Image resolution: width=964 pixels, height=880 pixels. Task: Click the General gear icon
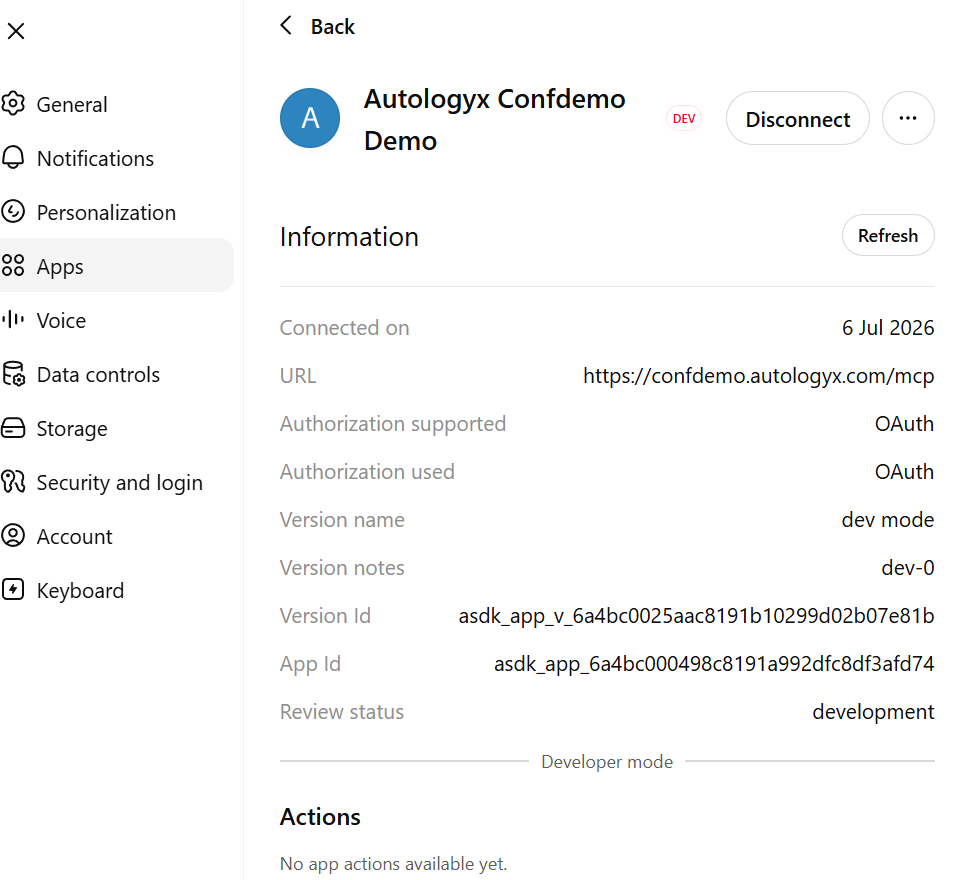click(13, 104)
